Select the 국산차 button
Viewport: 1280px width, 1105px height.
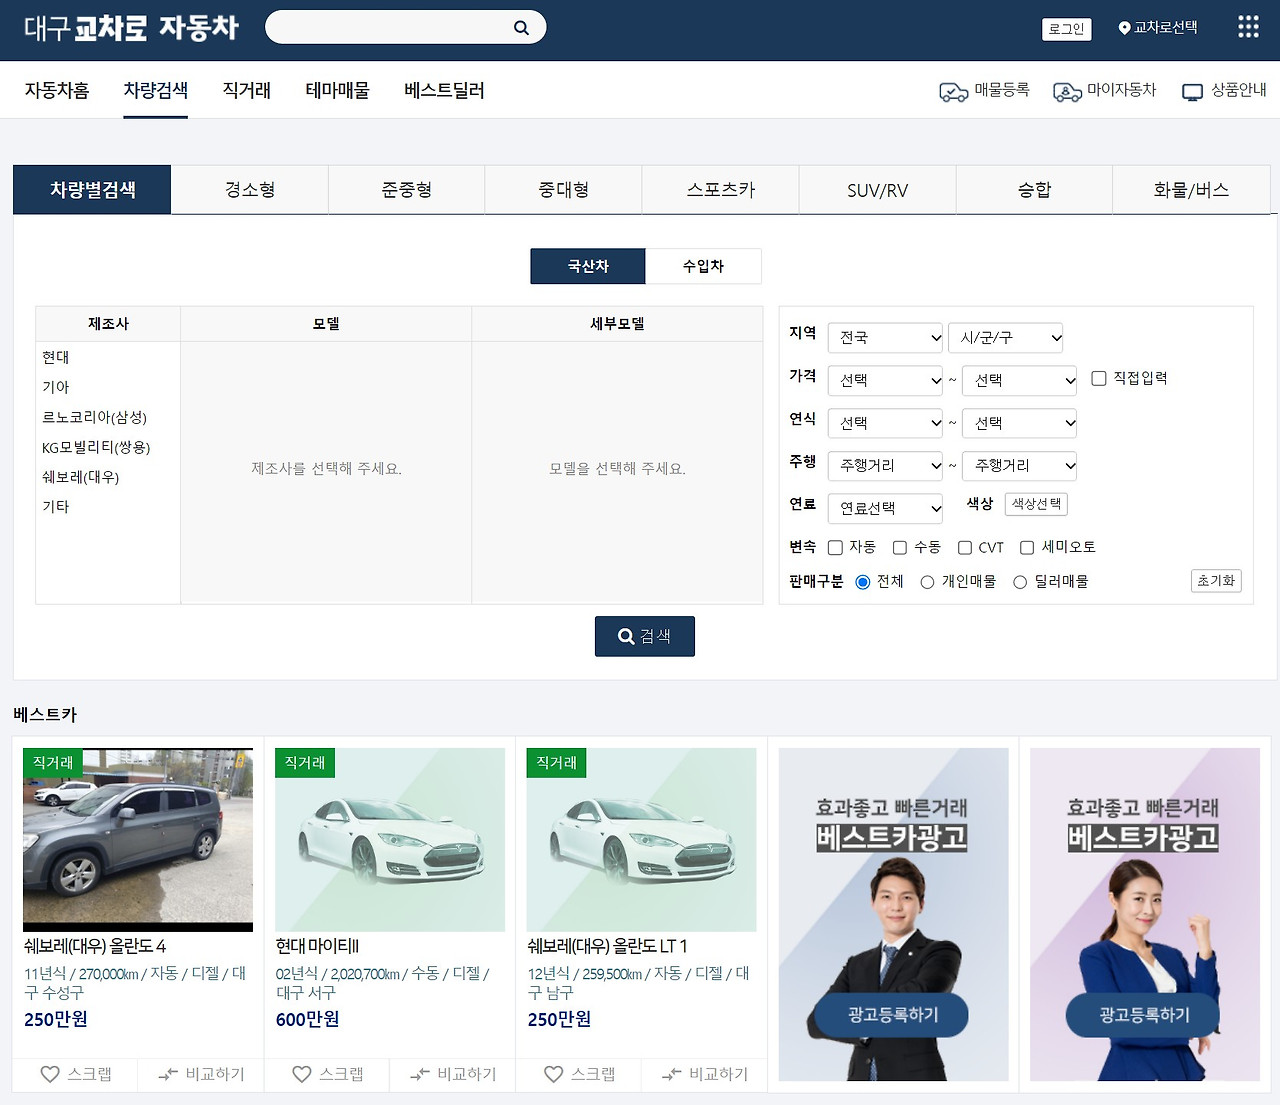(x=588, y=266)
